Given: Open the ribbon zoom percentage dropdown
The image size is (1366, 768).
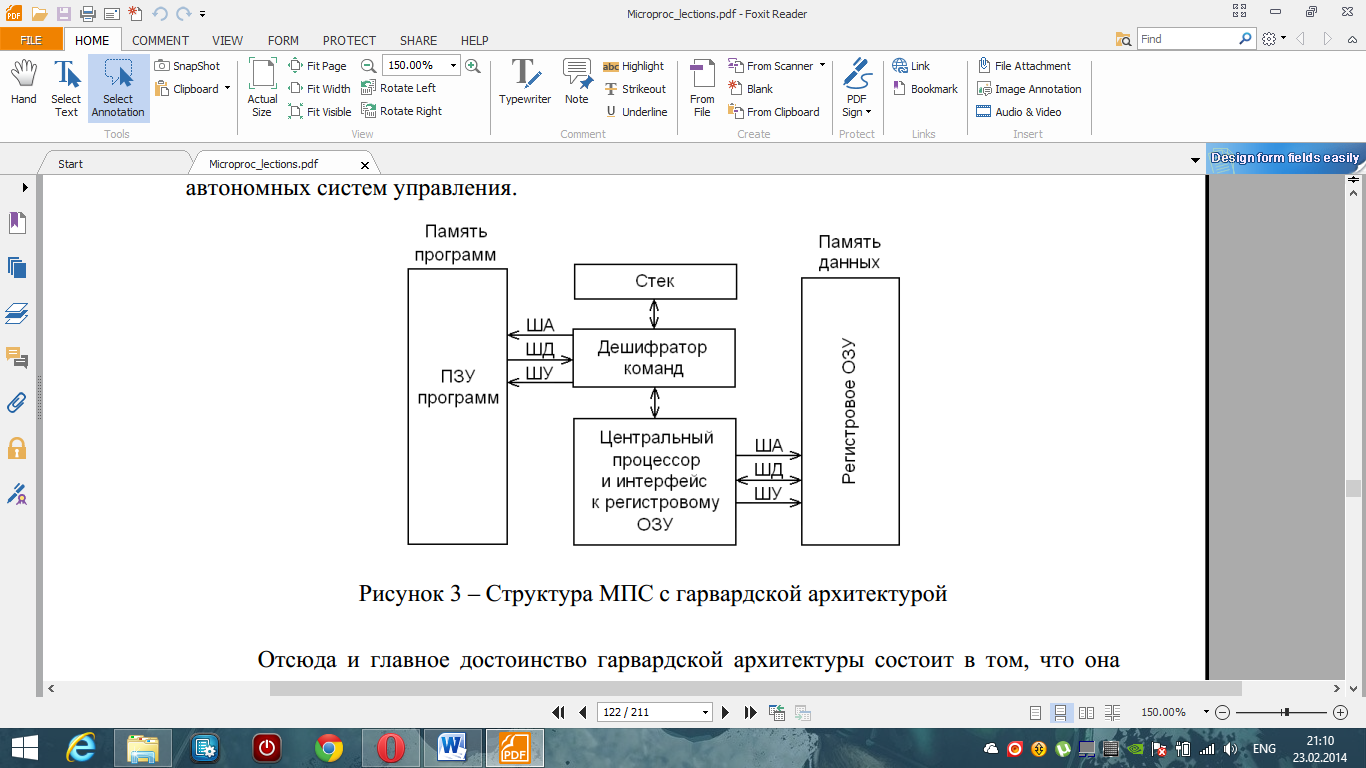Looking at the screenshot, I should point(453,65).
